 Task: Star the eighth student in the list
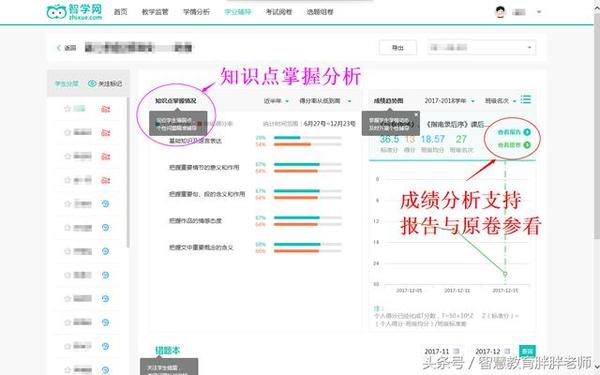(68, 275)
